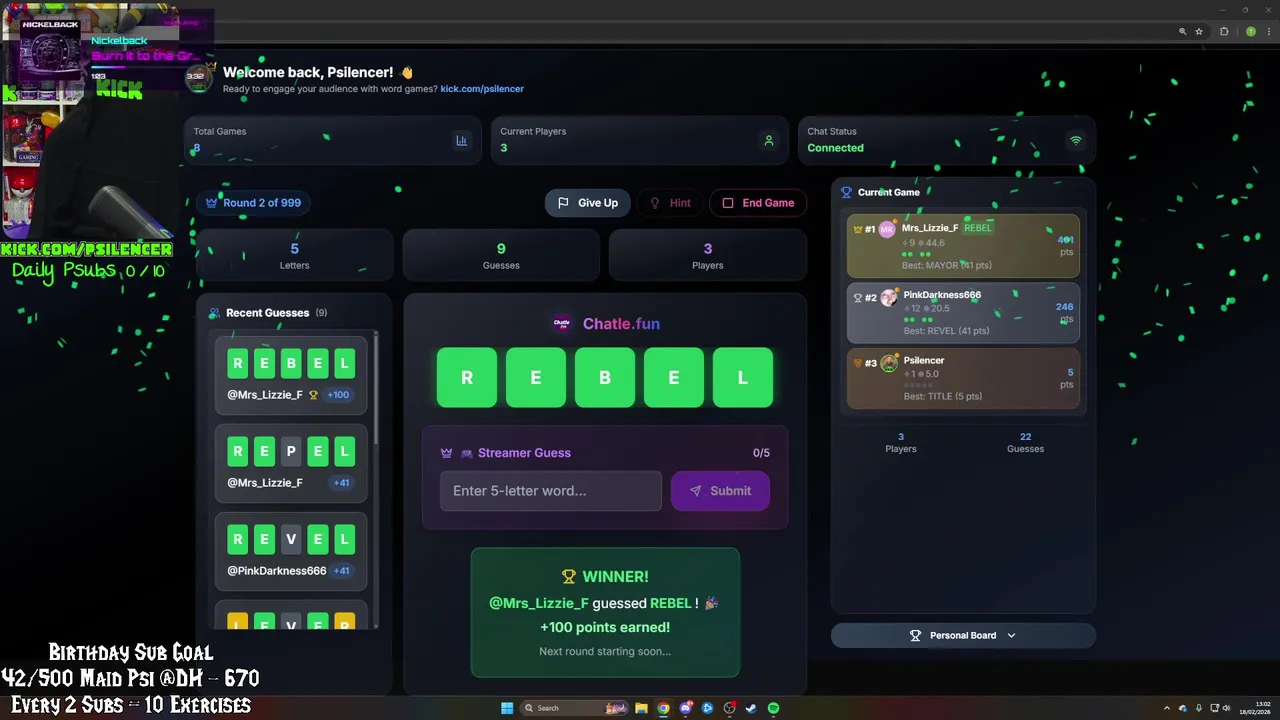Click the Round 2 of 999 badge
Image resolution: width=1280 pixels, height=720 pixels.
tap(253, 203)
